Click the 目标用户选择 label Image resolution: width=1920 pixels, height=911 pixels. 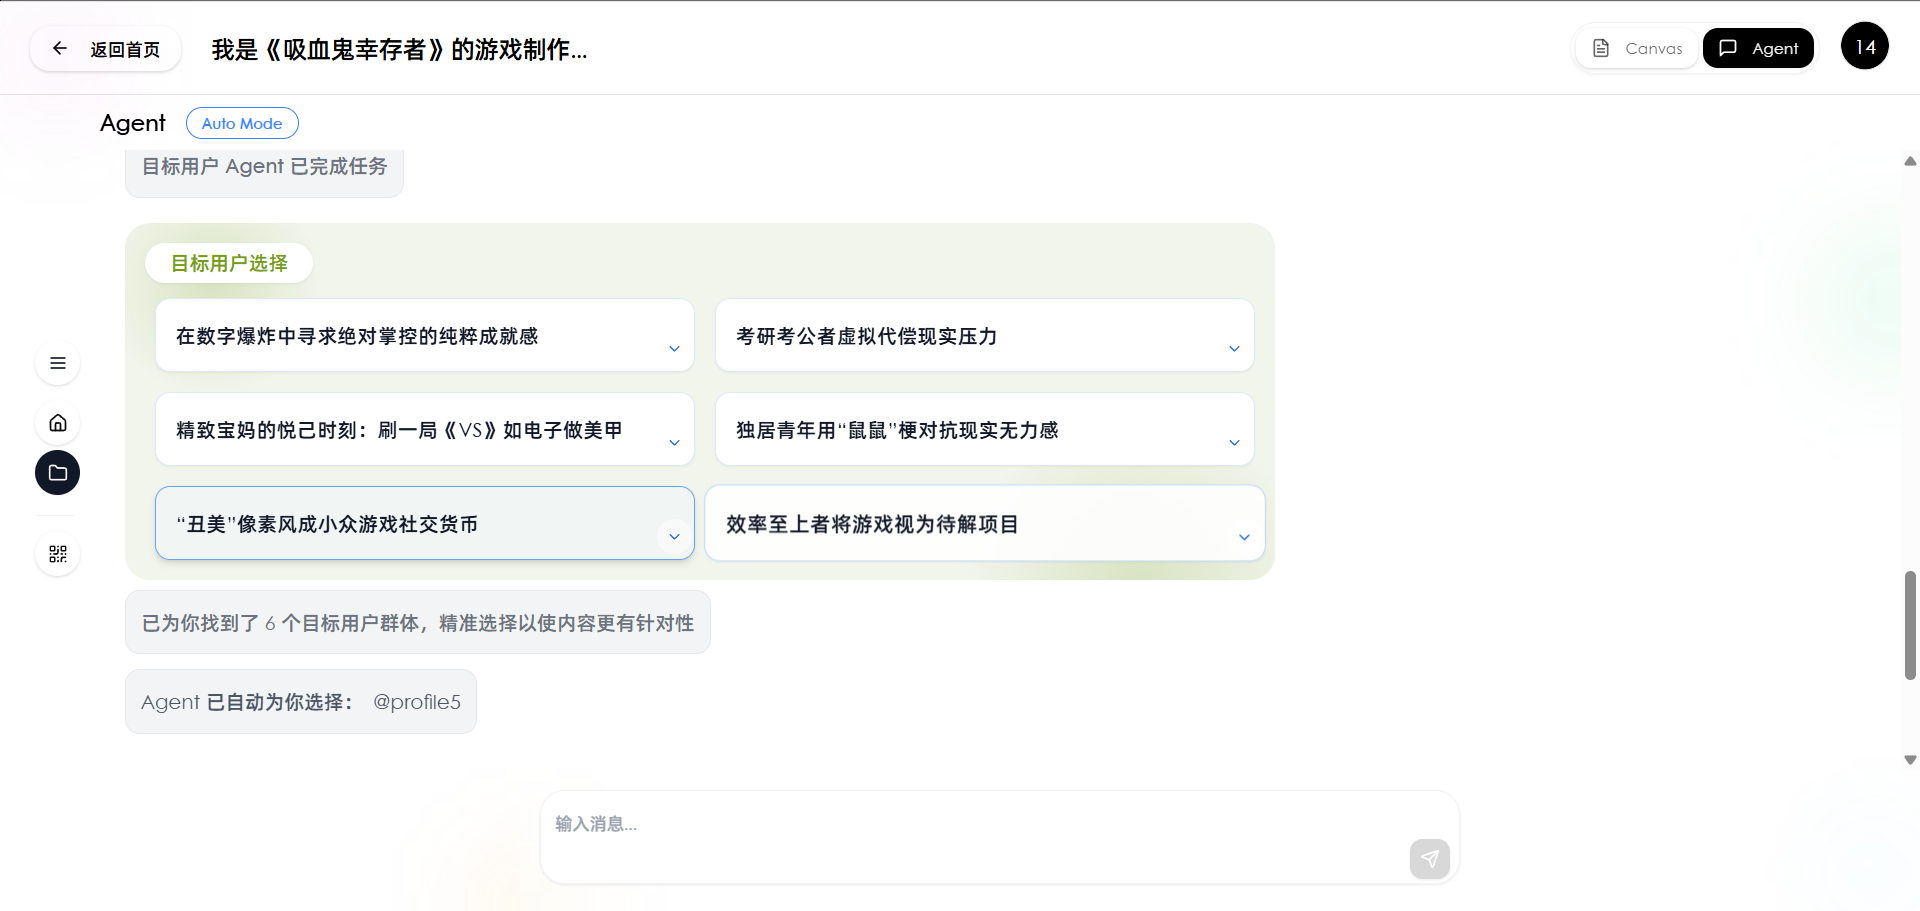[x=229, y=263]
